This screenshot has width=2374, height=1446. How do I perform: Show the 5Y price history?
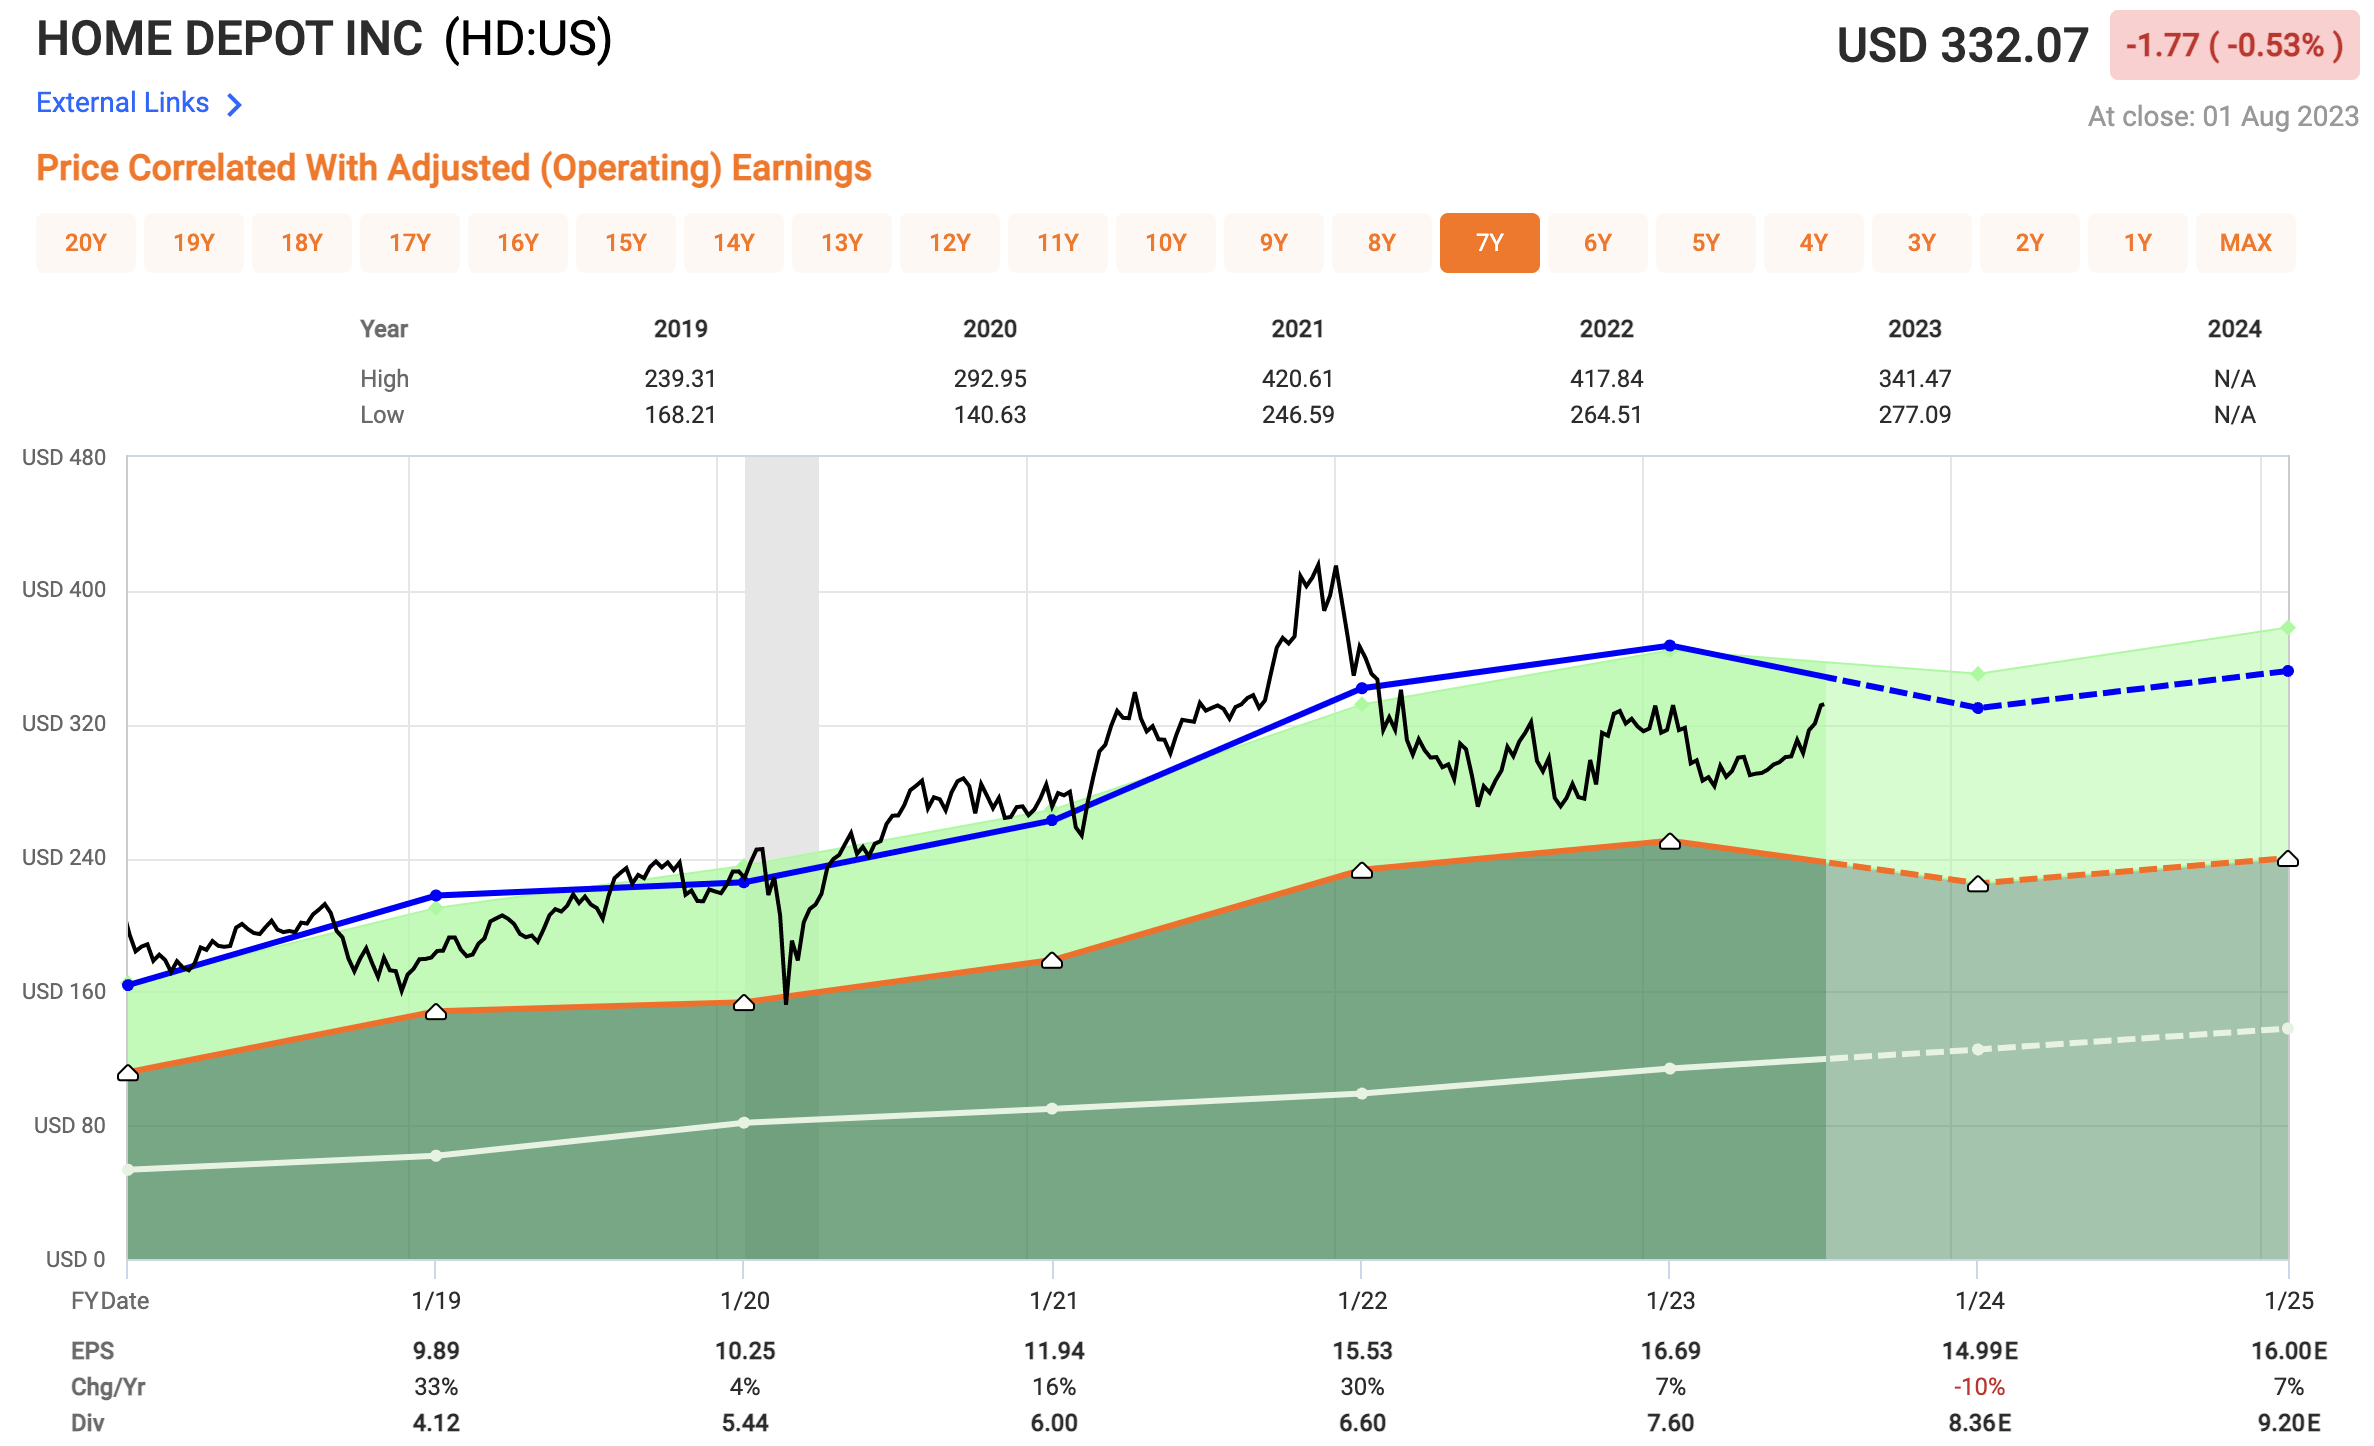click(1706, 243)
